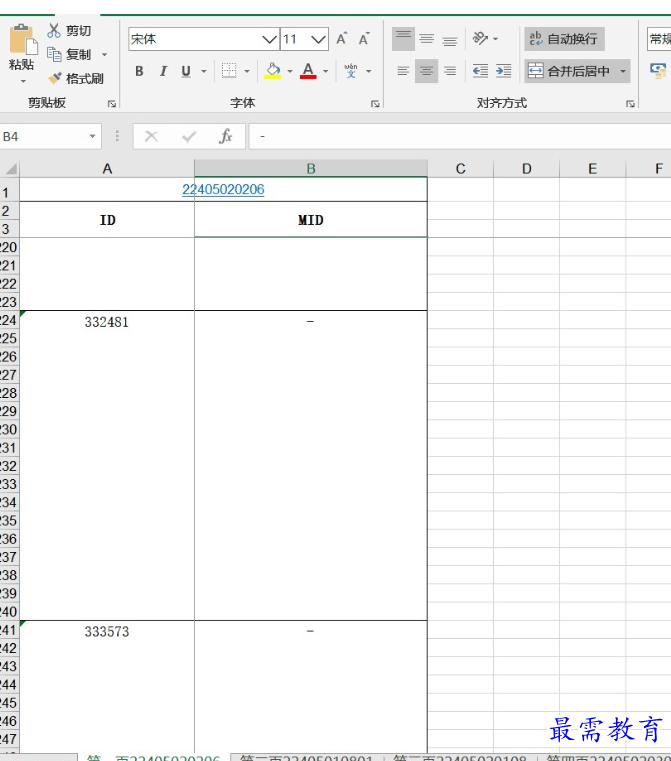The image size is (671, 761).
Task: Click the phonetic guide (wén 文) icon
Action: (351, 71)
